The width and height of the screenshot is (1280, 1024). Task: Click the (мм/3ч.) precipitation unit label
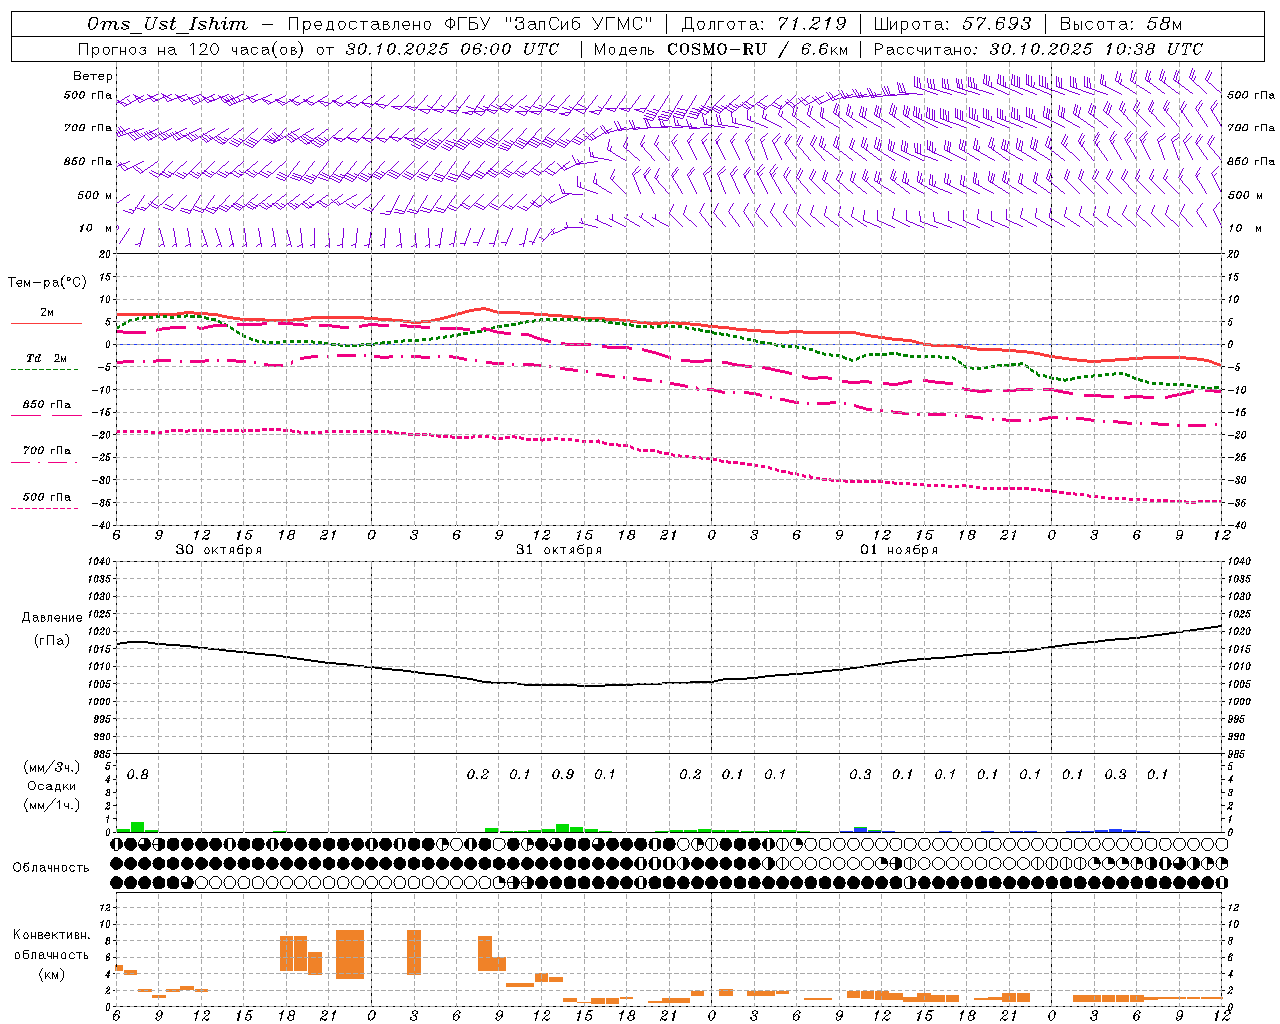pyautogui.click(x=52, y=768)
